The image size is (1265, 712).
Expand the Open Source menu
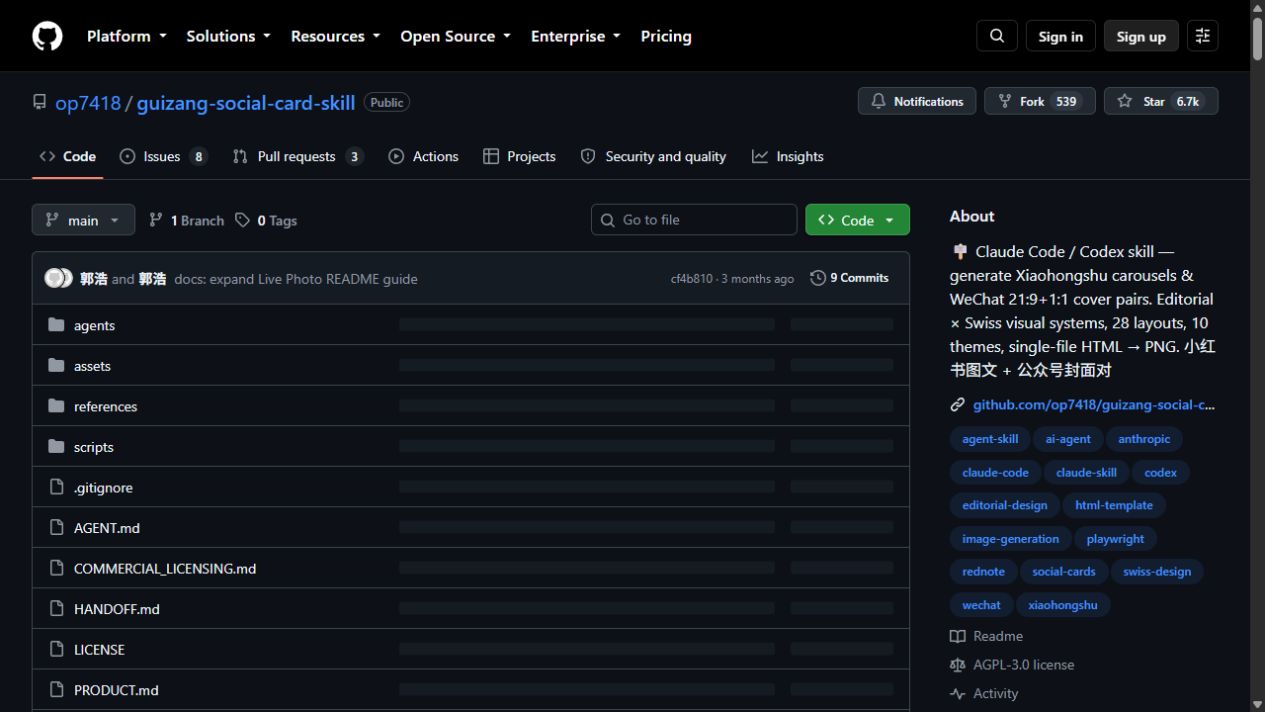click(455, 36)
